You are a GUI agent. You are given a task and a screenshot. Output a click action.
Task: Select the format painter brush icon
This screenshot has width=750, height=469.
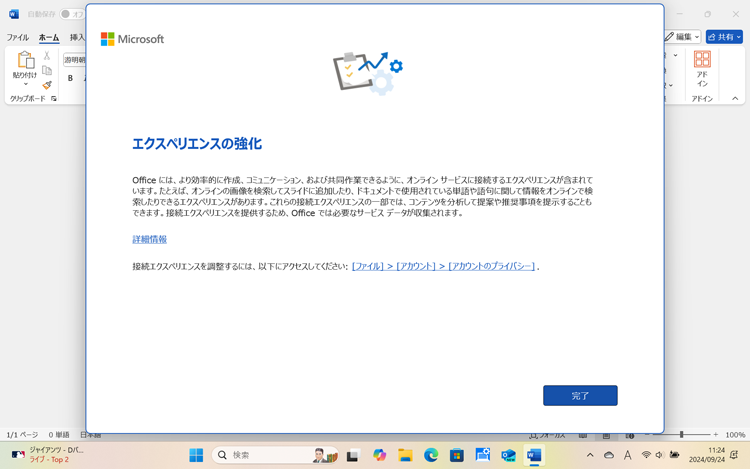tap(47, 85)
